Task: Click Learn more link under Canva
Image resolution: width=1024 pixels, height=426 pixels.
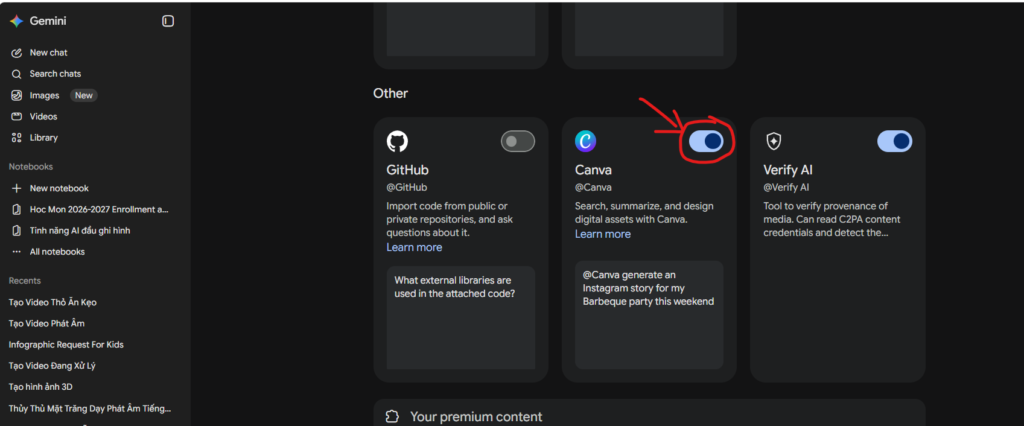Action: (603, 234)
